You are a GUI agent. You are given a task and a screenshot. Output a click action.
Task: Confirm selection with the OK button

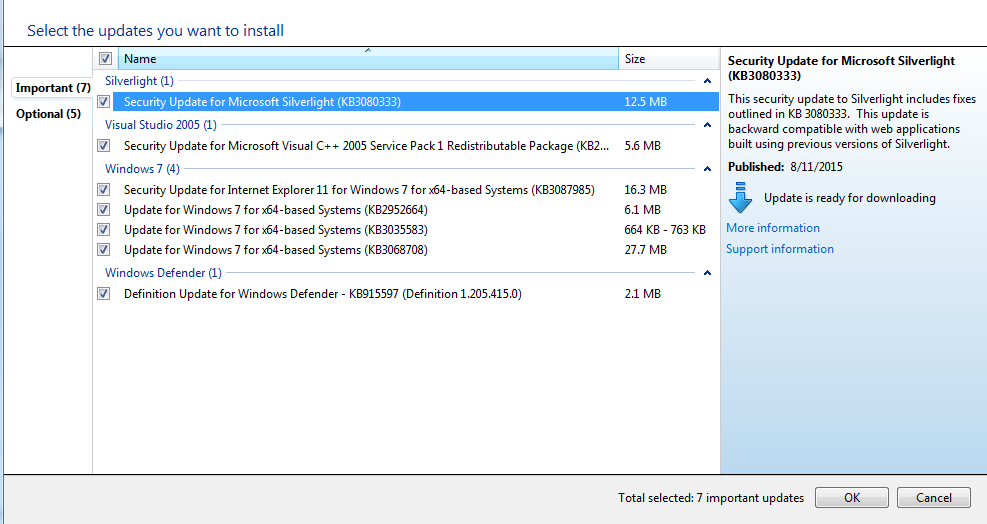(x=852, y=498)
